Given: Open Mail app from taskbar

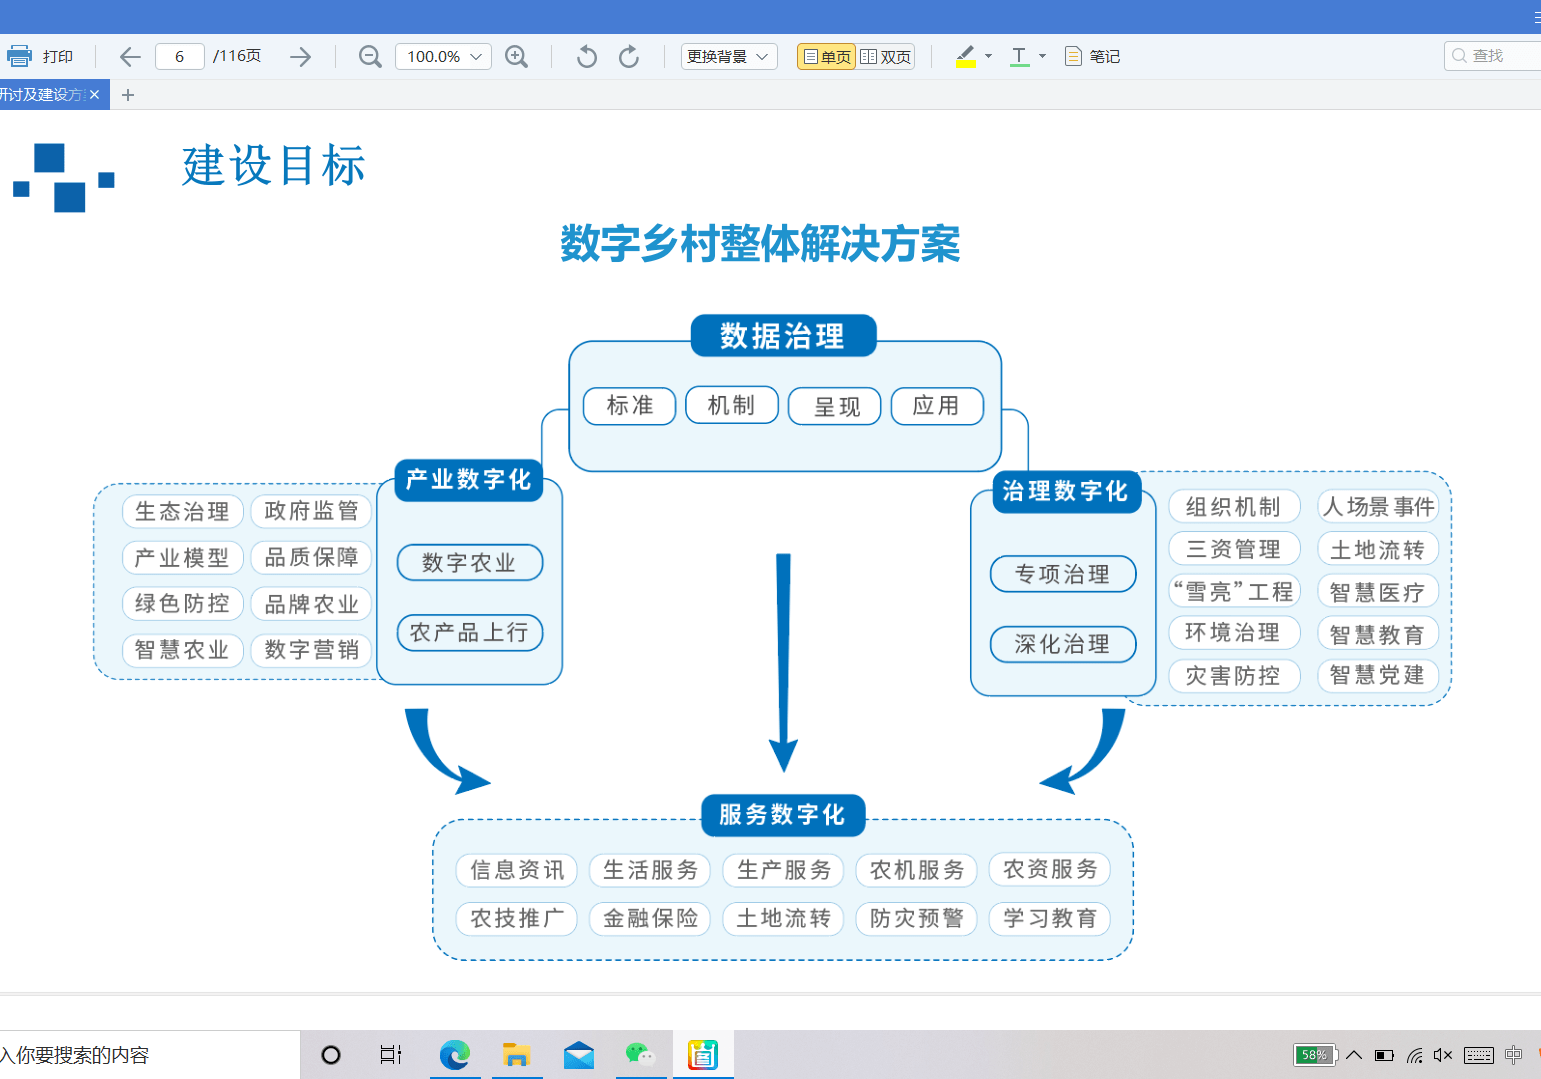Looking at the screenshot, I should (579, 1055).
